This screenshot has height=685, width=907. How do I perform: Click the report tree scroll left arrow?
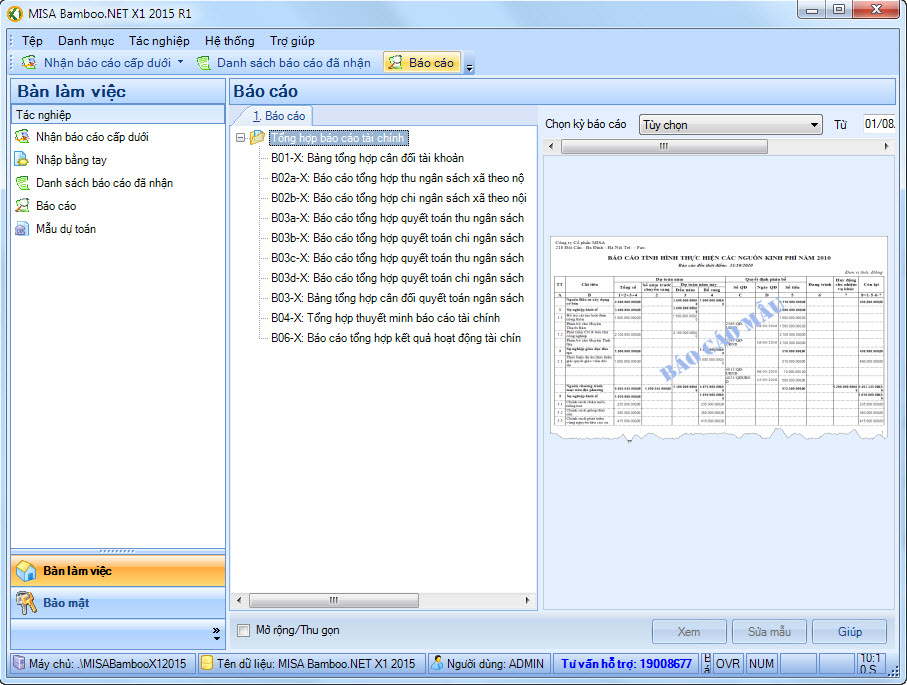239,601
